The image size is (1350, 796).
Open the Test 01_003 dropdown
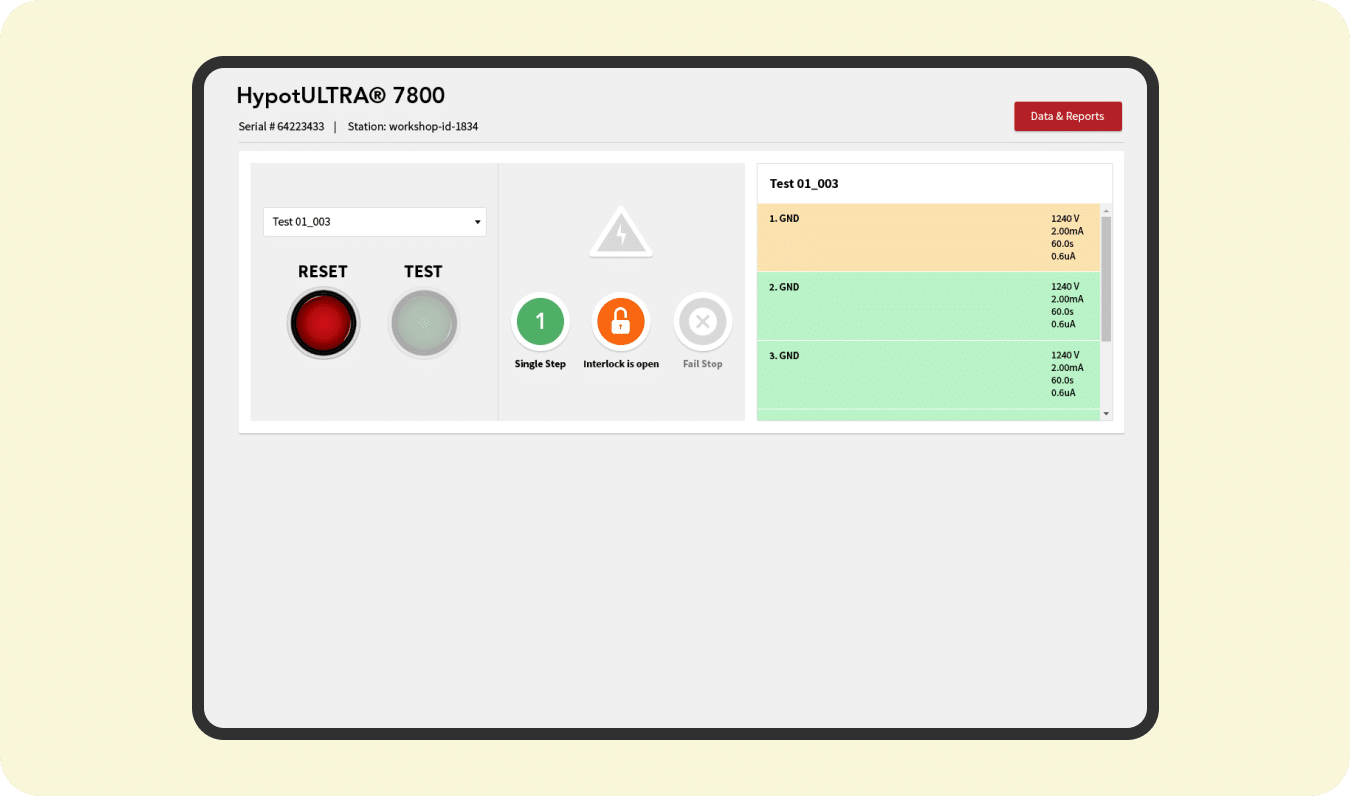375,222
